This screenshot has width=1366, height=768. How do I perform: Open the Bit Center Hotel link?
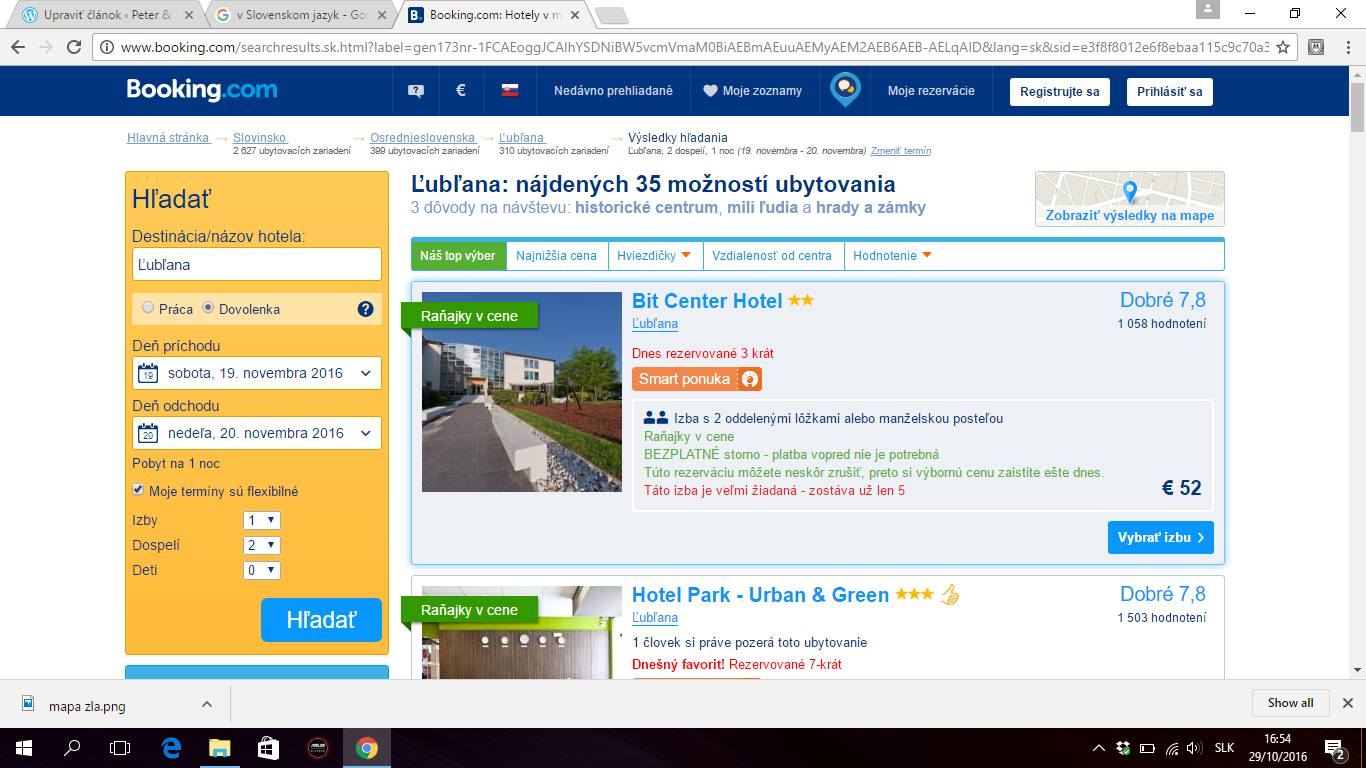707,301
